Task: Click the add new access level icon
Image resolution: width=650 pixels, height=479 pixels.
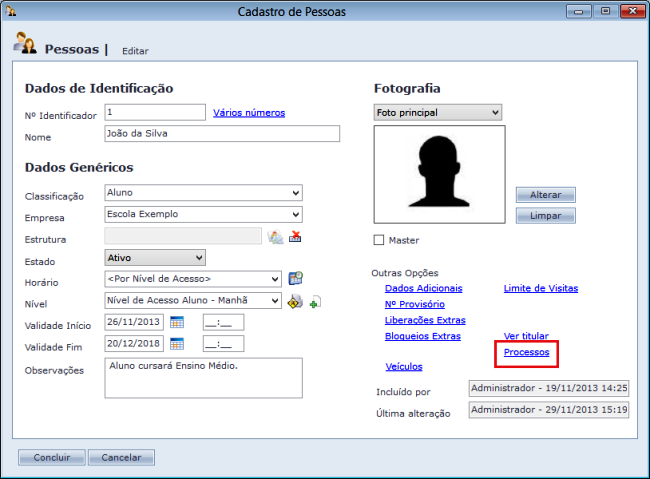Action: 314,302
